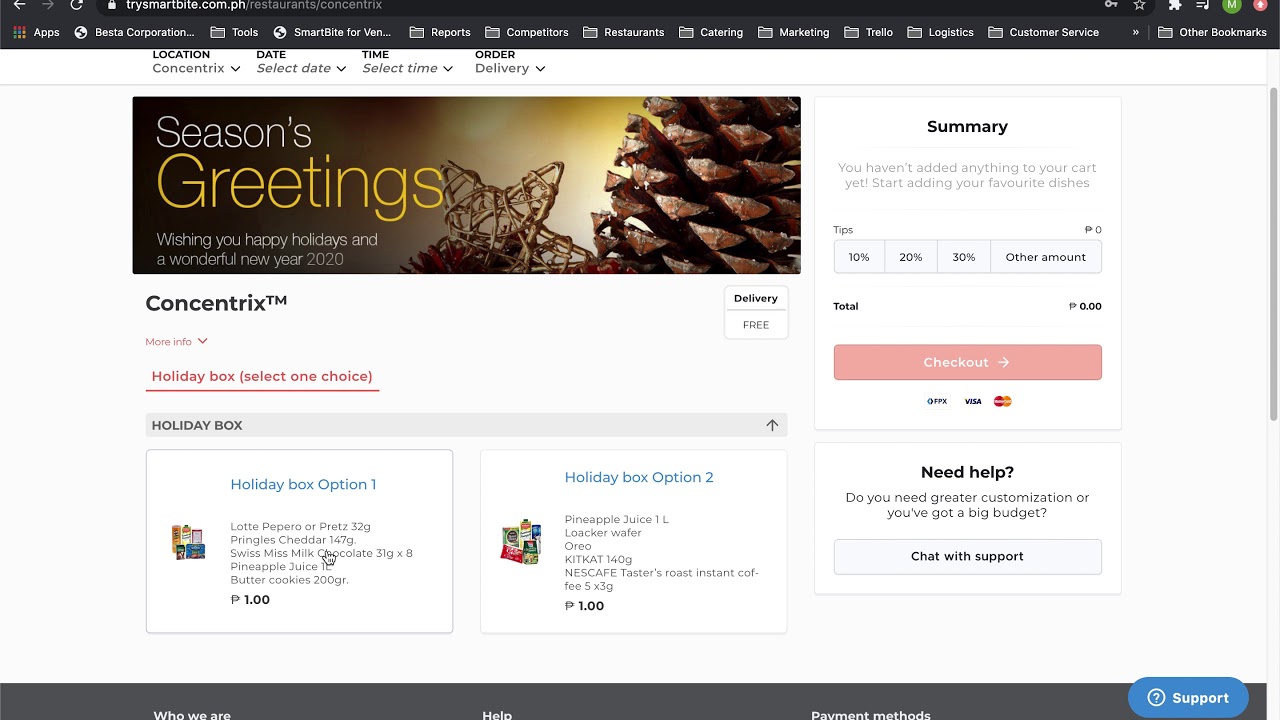Click Holiday box Option 1 product image

coord(188,541)
